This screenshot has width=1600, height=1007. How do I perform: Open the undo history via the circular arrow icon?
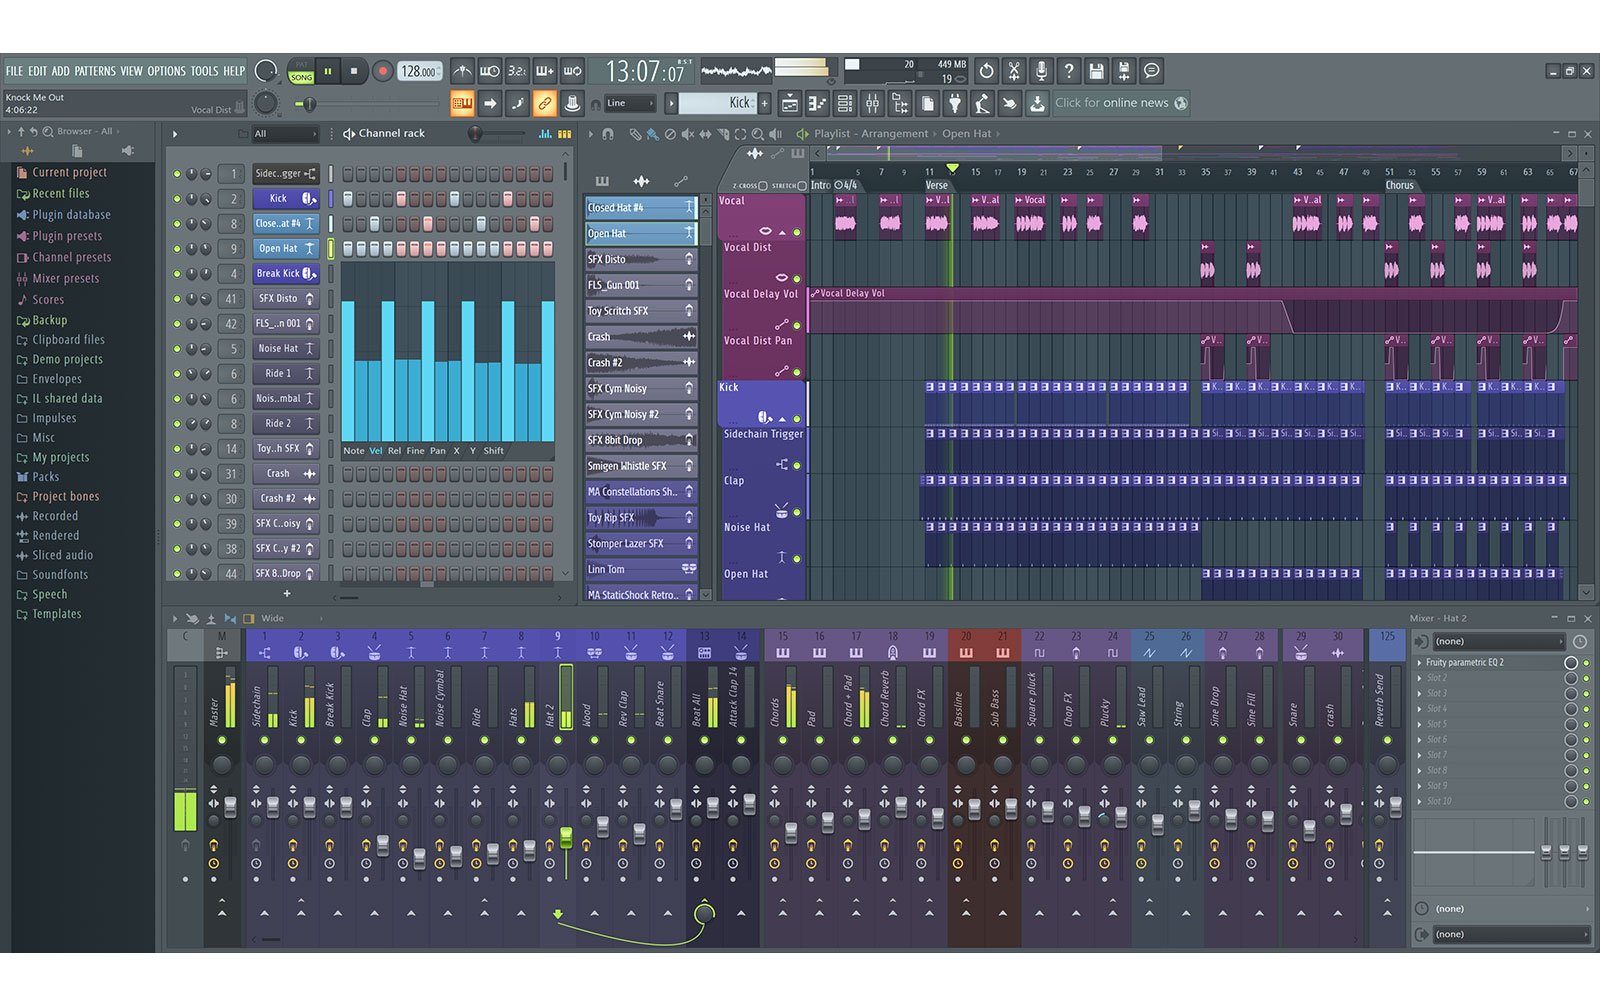(987, 71)
